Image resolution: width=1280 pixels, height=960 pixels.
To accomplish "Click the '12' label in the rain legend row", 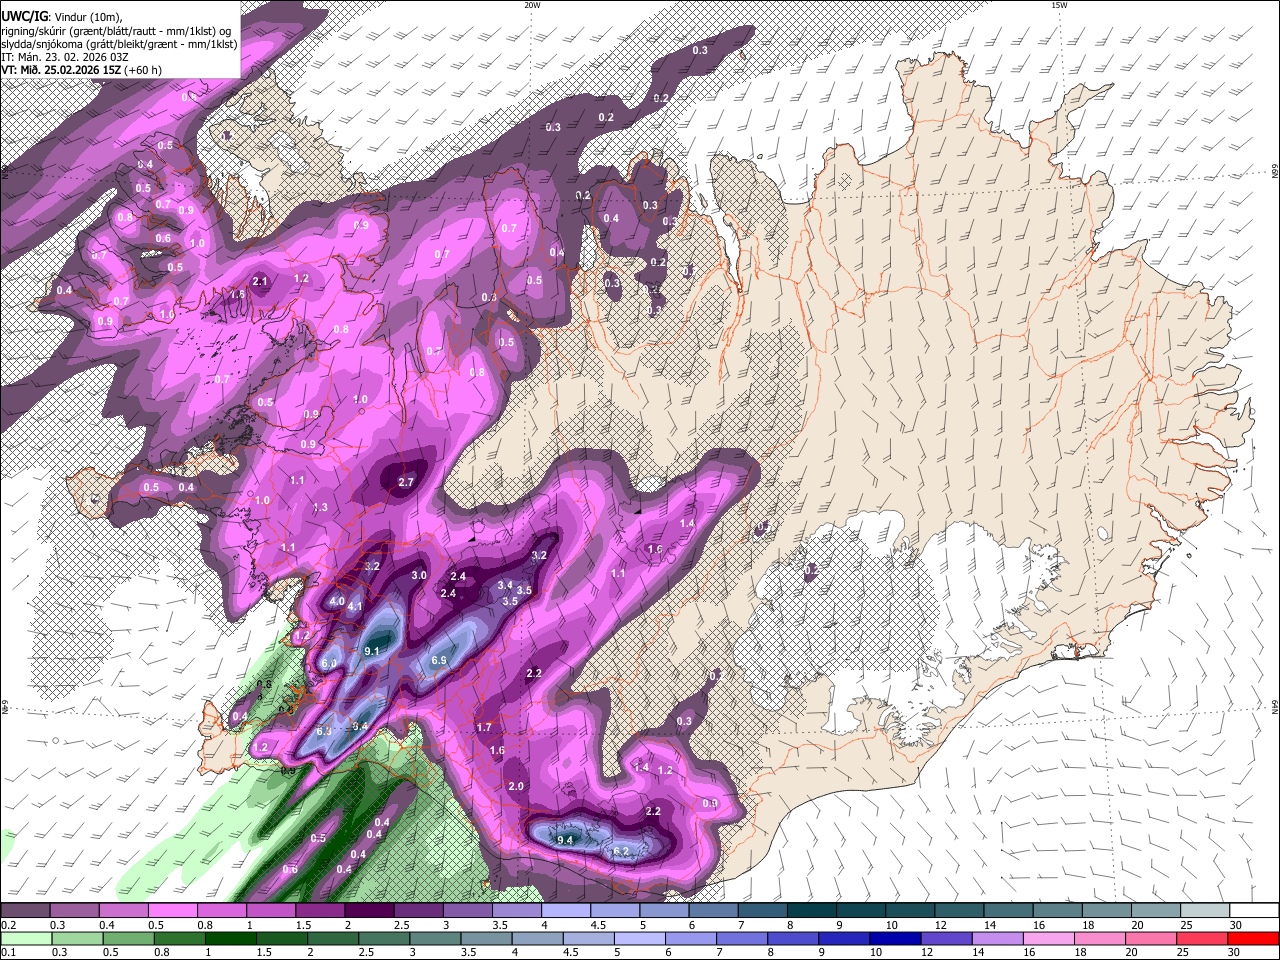I will pyautogui.click(x=927, y=952).
